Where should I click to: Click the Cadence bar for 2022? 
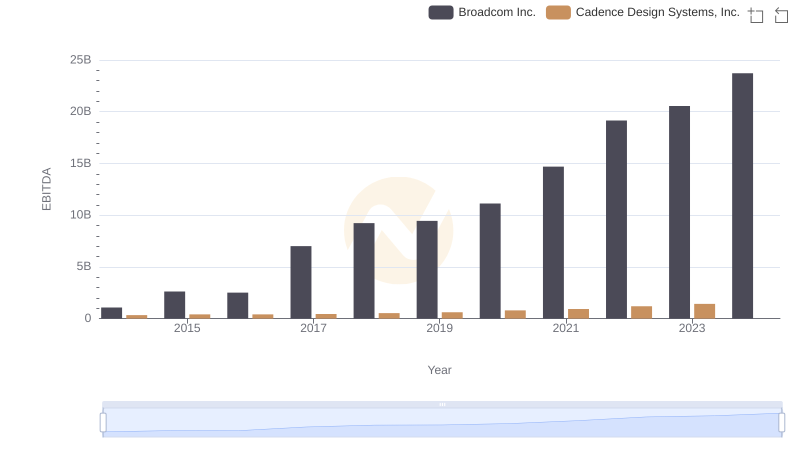641,312
